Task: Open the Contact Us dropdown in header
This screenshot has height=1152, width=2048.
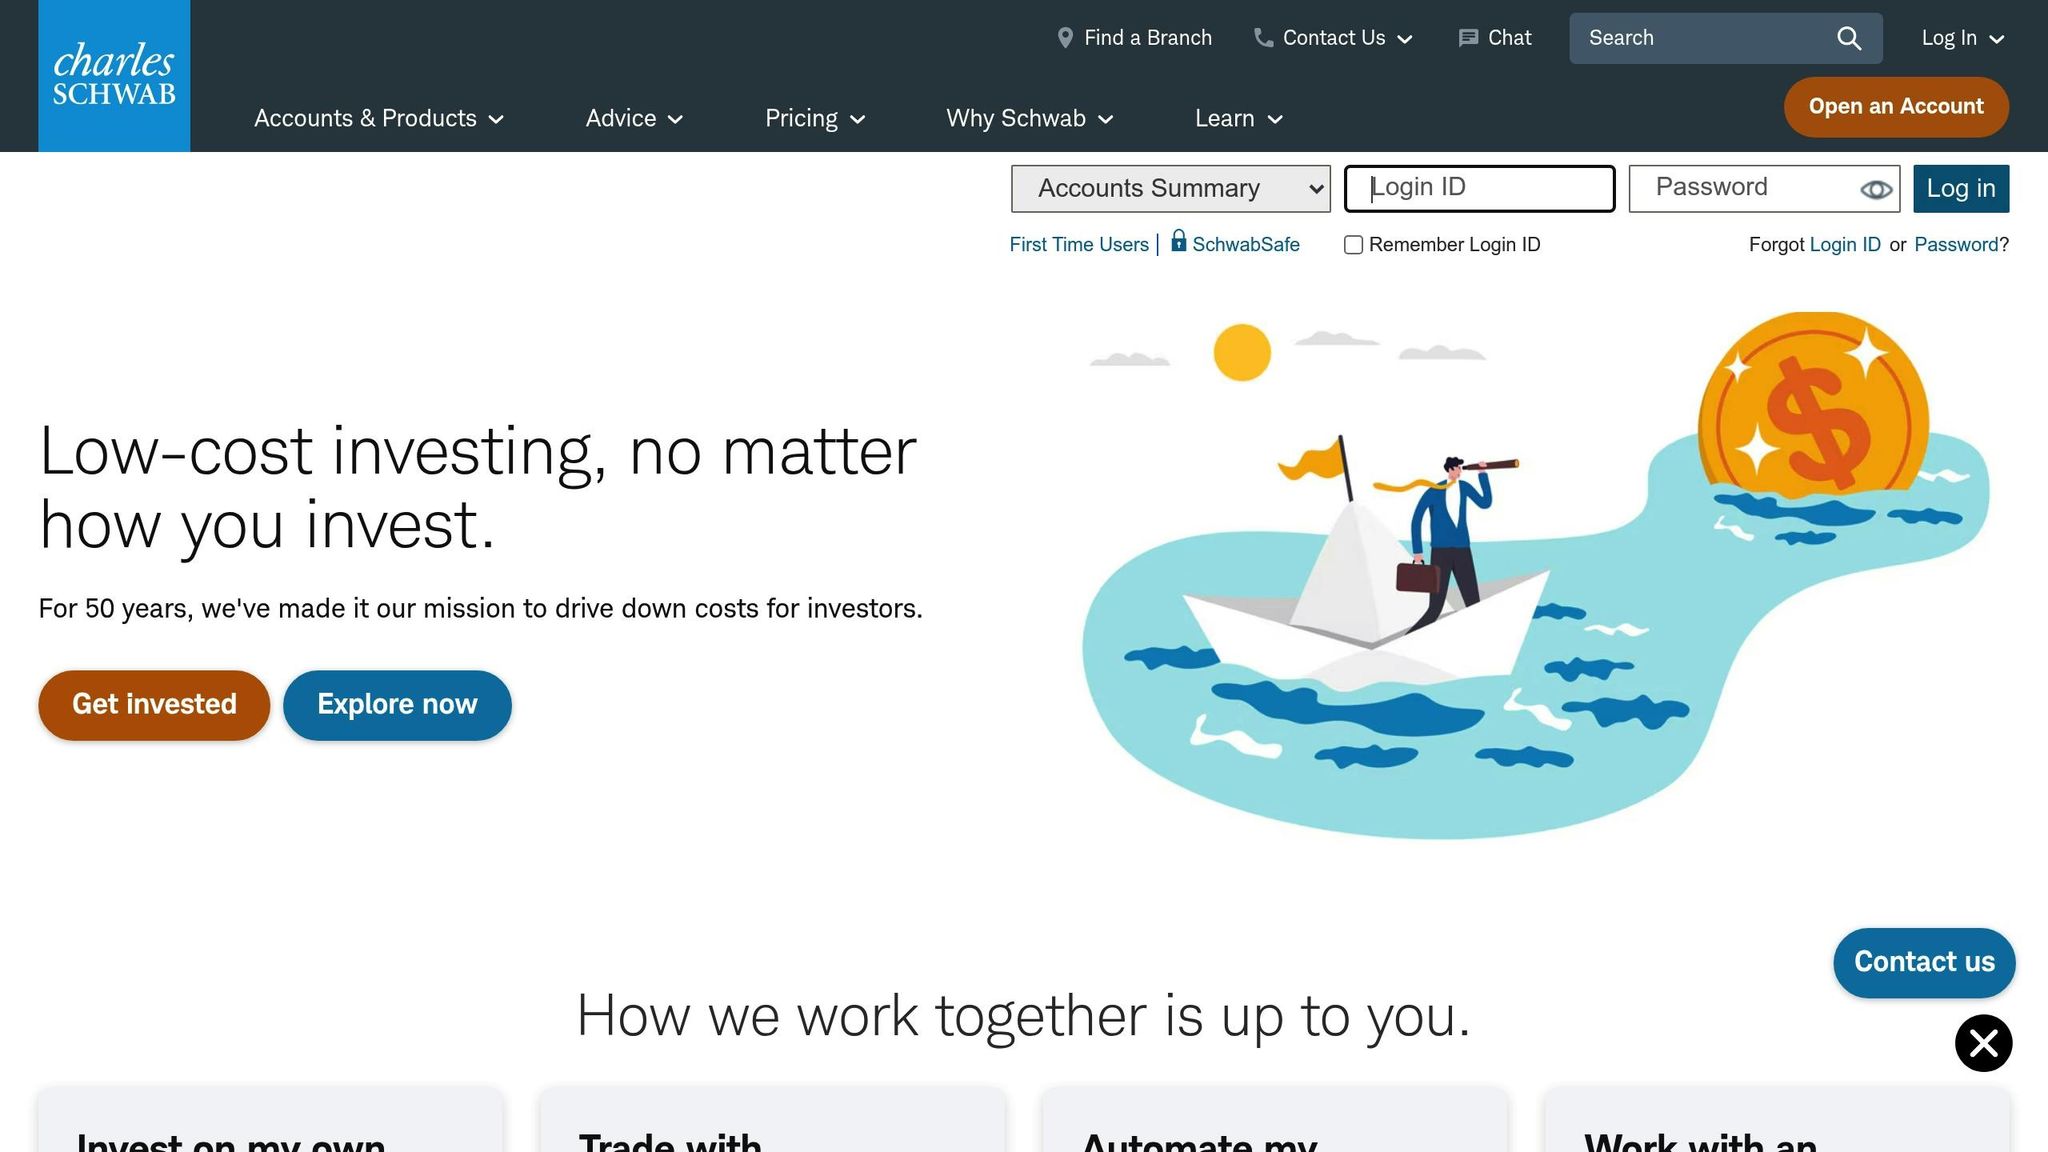Action: (1333, 38)
